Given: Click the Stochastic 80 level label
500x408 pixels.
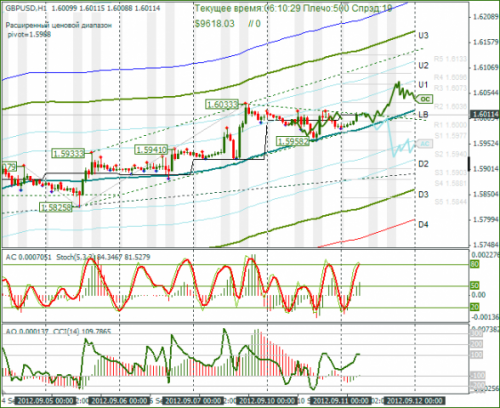Looking at the screenshot, I should [475, 264].
